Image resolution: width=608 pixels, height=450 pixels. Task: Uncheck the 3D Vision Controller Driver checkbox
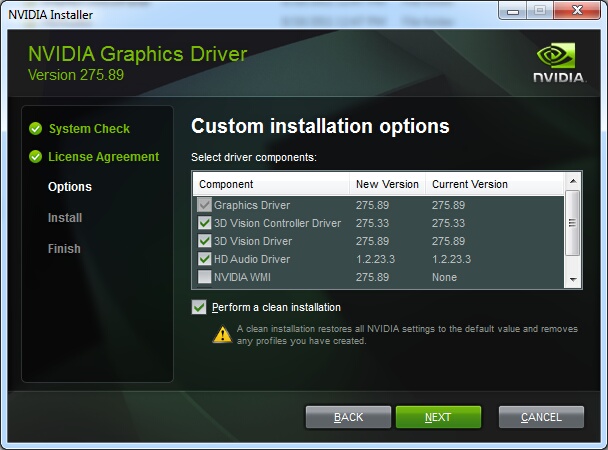[x=204, y=223]
